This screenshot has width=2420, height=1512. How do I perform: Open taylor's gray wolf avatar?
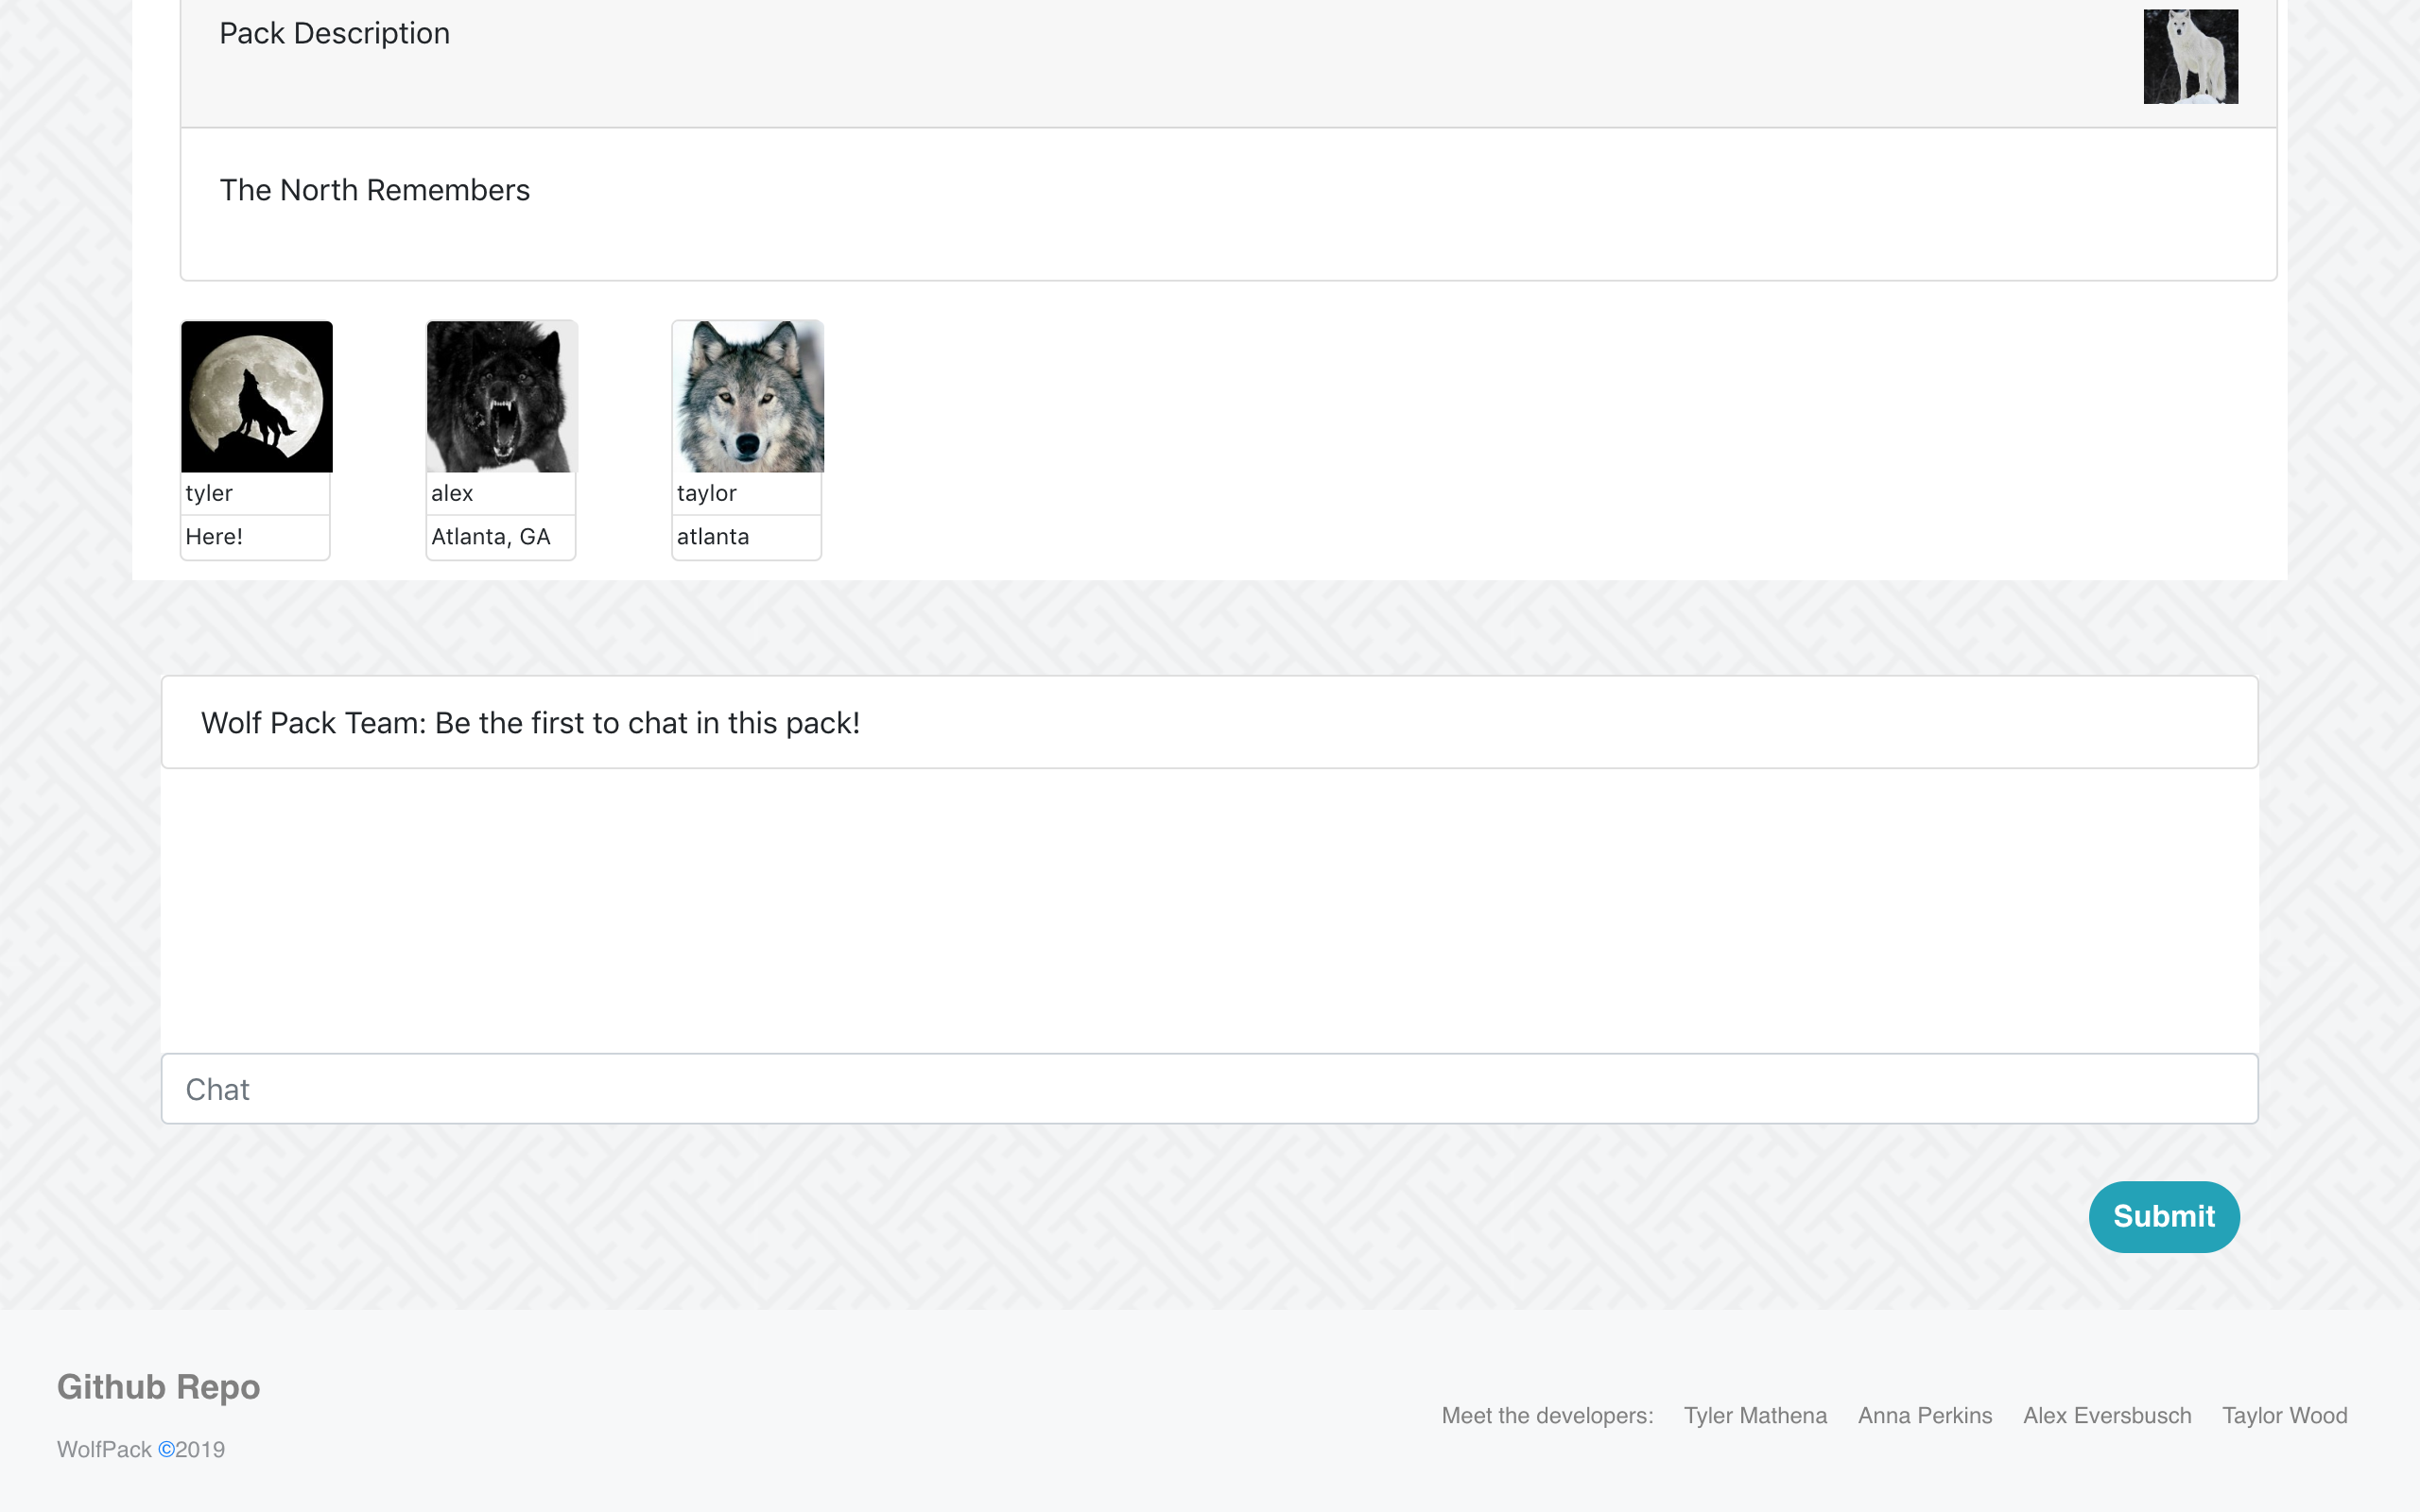coord(748,396)
